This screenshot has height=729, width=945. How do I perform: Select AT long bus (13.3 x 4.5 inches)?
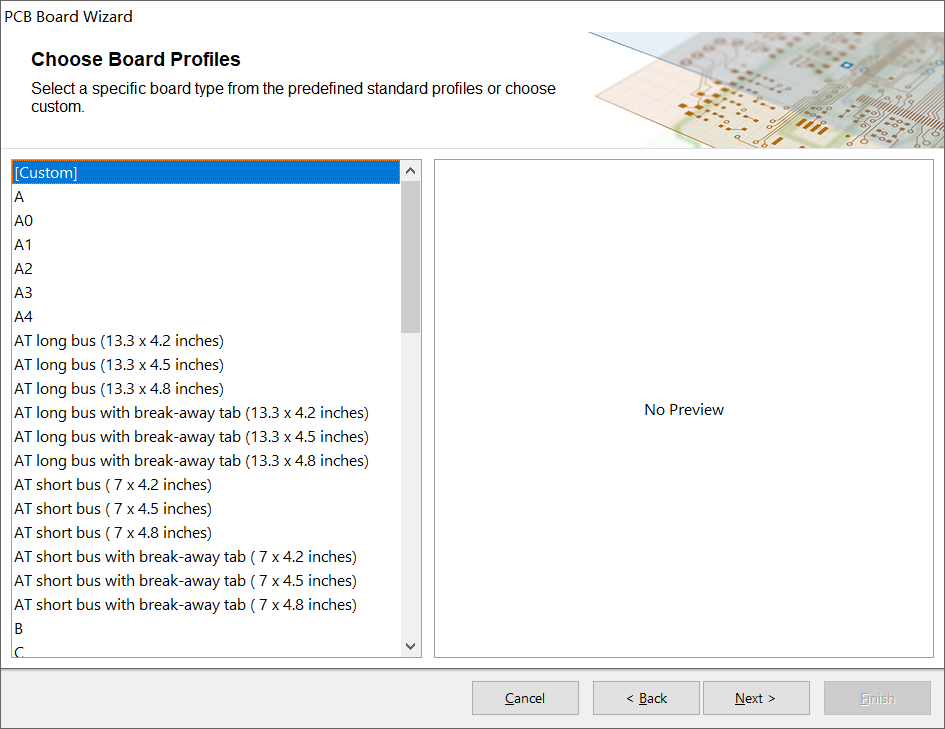[206, 364]
